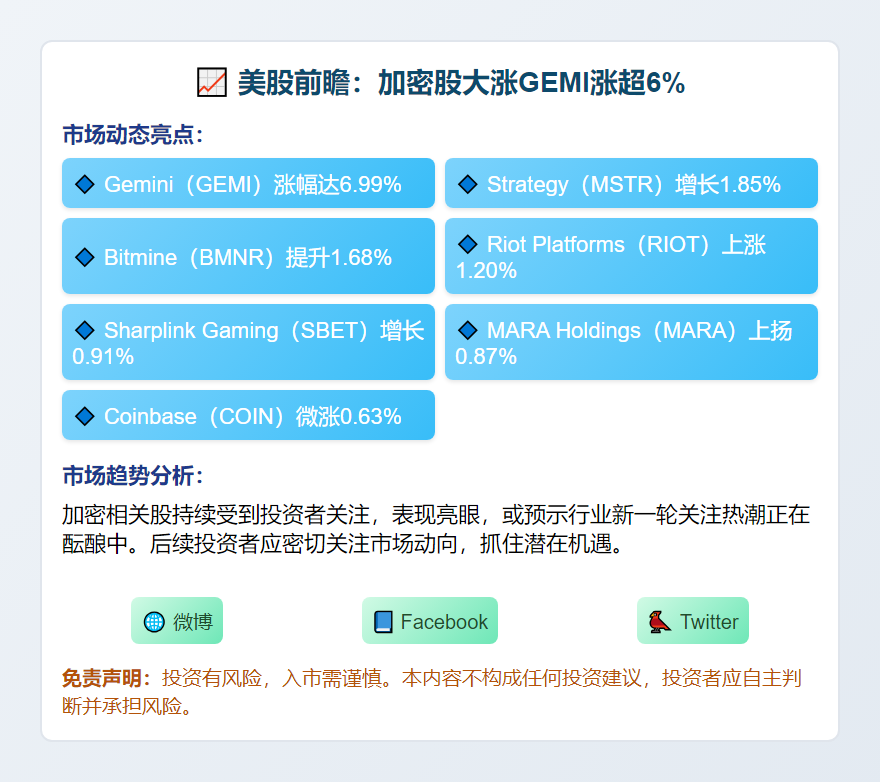Click the diamond bullet beside Sharplink Gaming
This screenshot has width=880, height=782.
(x=85, y=330)
